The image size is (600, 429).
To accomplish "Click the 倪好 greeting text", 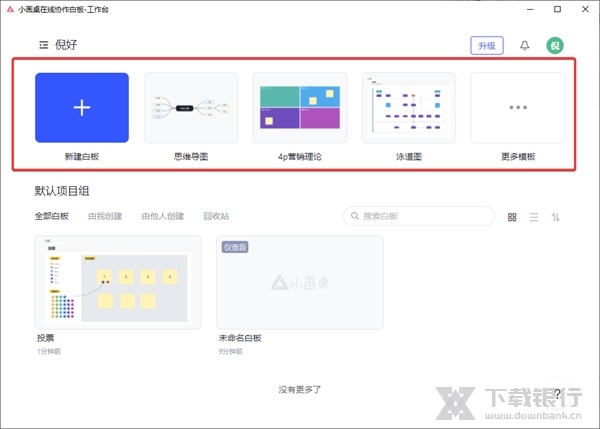I will (x=66, y=45).
